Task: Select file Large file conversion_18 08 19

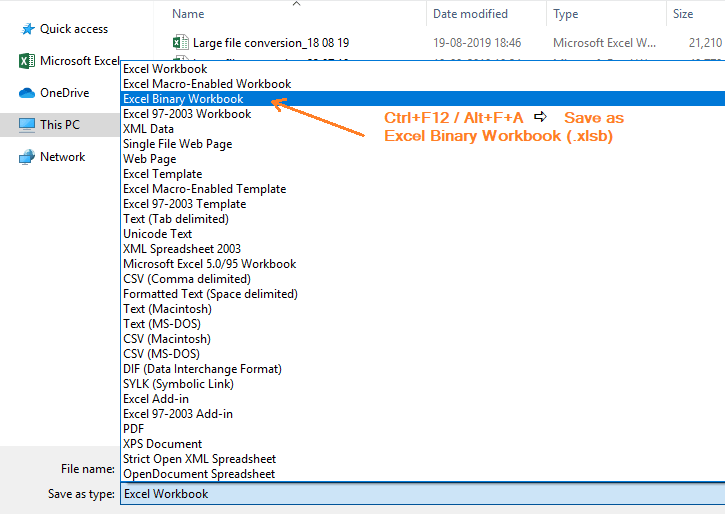Action: point(271,43)
